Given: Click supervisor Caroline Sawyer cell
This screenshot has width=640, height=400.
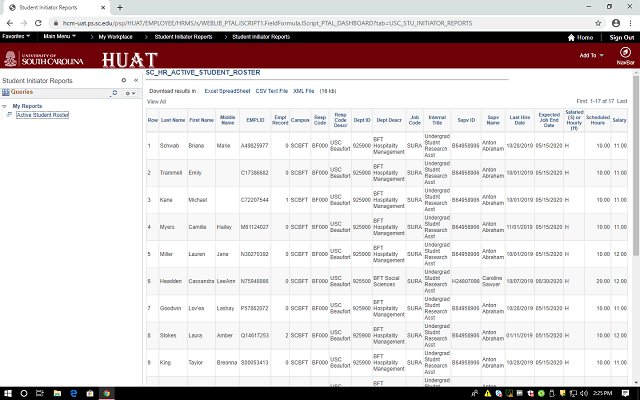Looking at the screenshot, I should 492,281.
